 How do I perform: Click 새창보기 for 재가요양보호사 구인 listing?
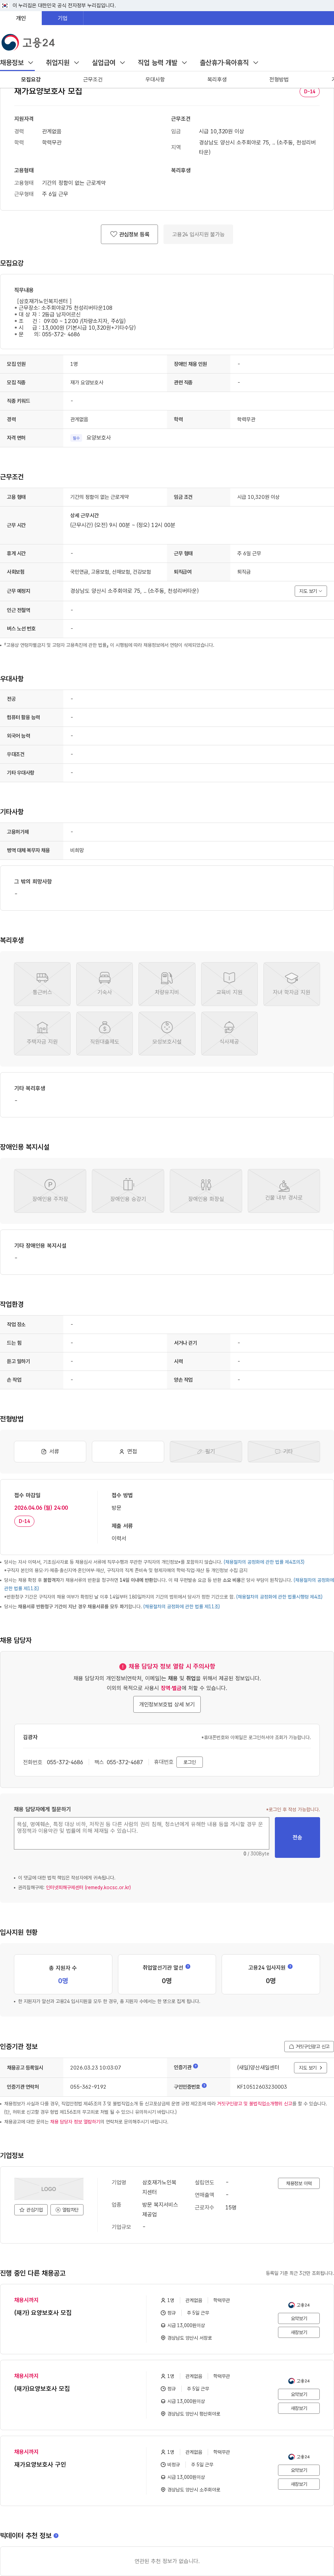(x=299, y=2484)
